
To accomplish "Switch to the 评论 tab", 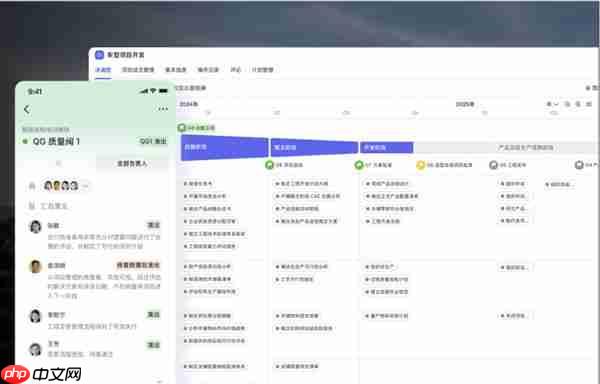I will (x=235, y=70).
